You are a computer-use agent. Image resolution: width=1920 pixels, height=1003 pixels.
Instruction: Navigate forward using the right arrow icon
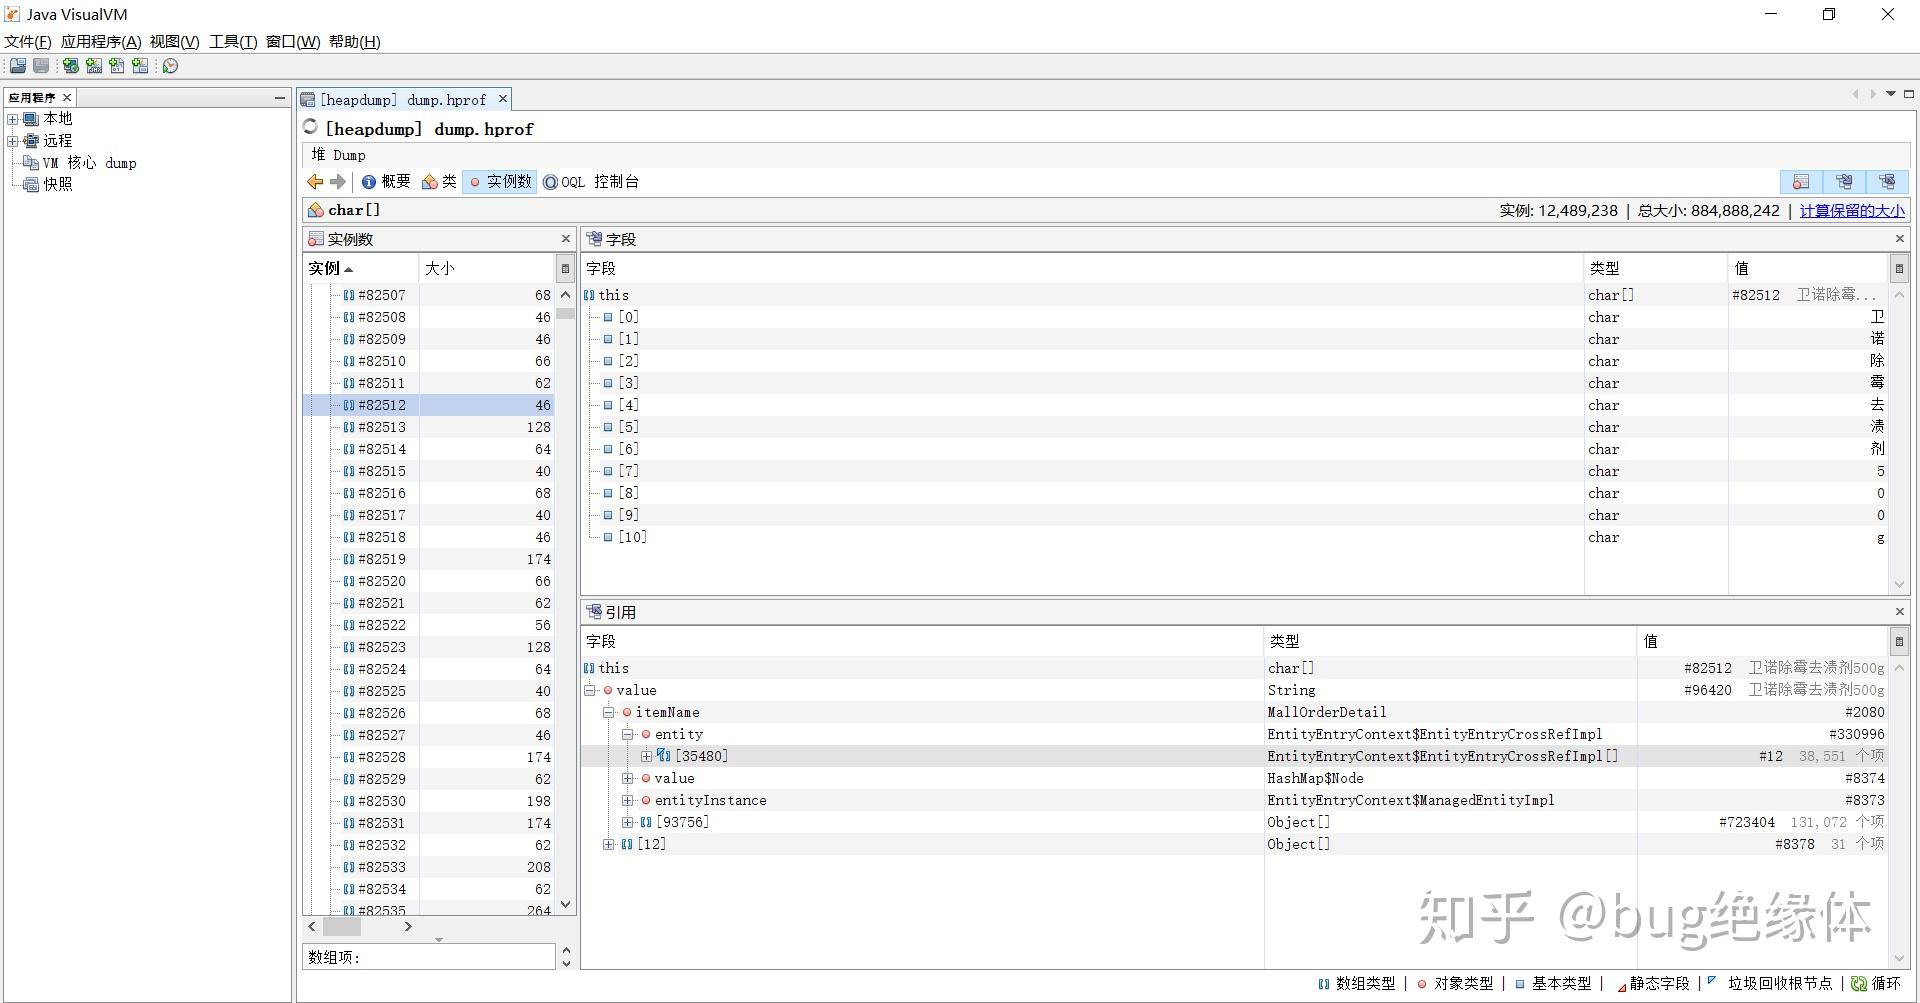(338, 181)
